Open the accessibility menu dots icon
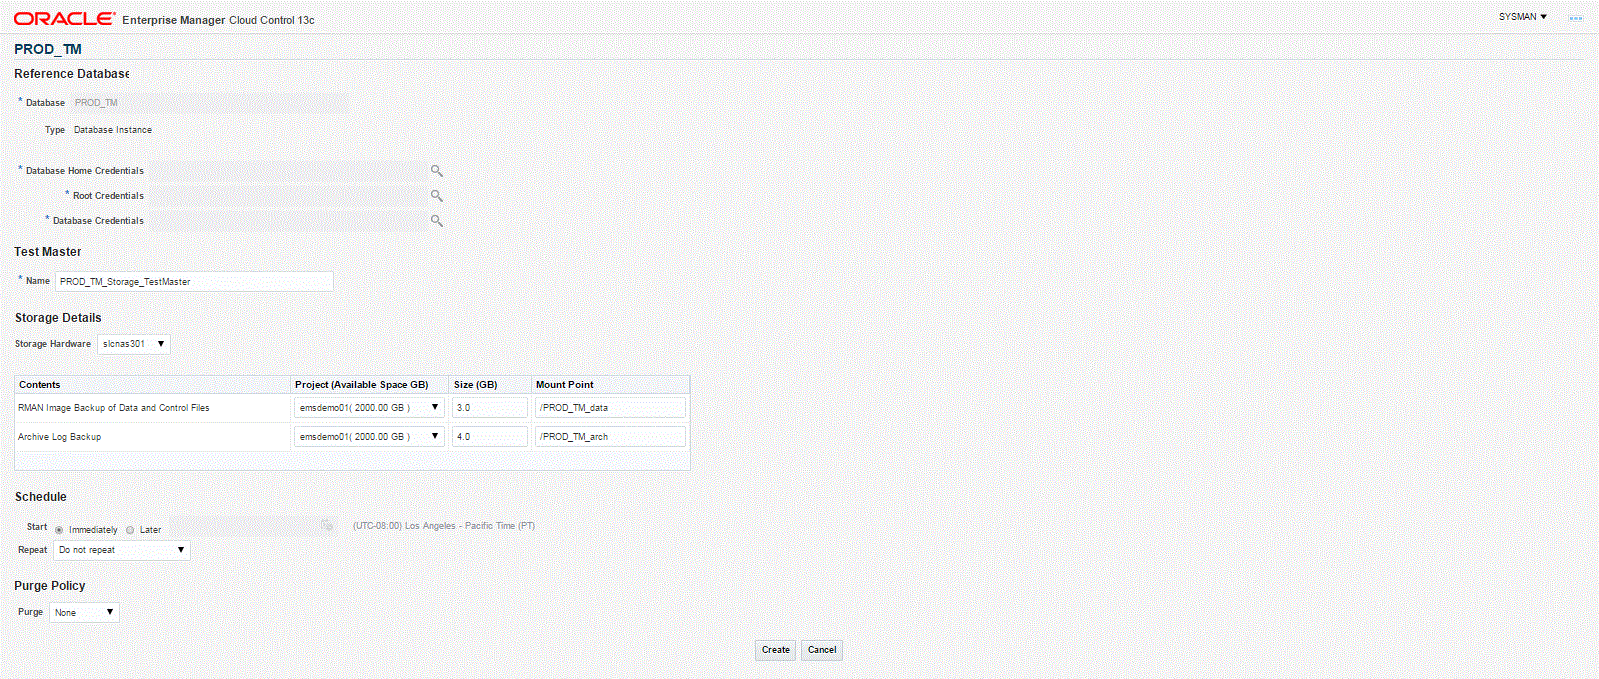The image size is (1599, 679). (x=1575, y=19)
